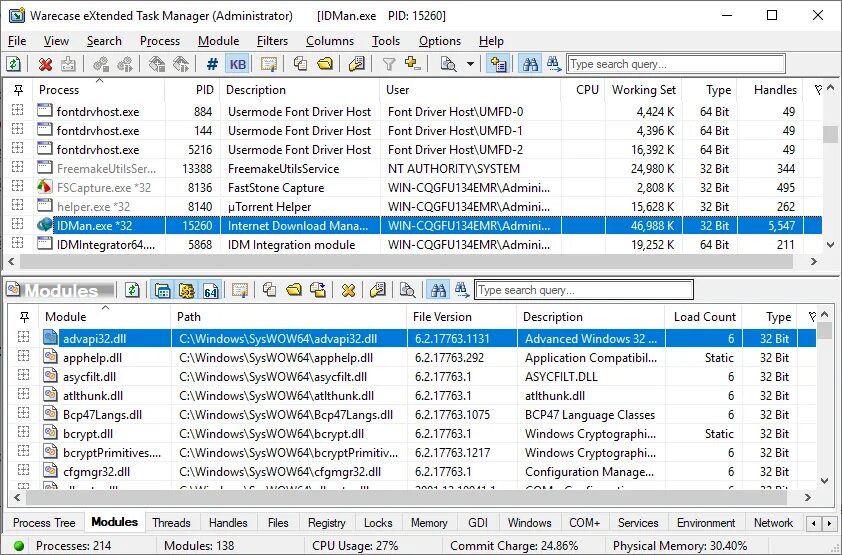
Task: Click the funnel filter icon
Action: pyautogui.click(x=389, y=64)
